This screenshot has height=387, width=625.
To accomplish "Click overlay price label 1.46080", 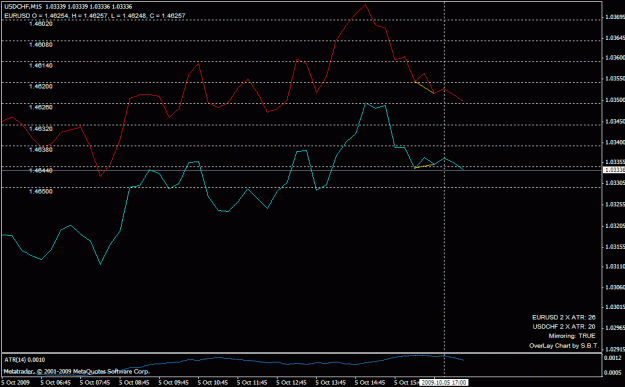I will point(41,45).
